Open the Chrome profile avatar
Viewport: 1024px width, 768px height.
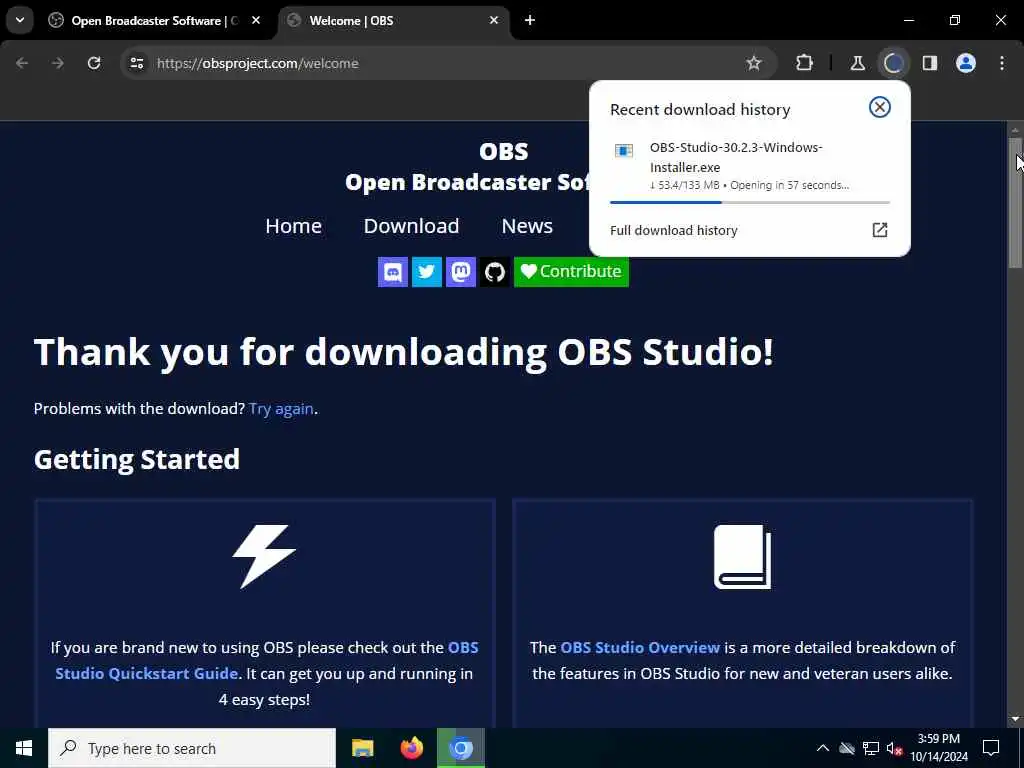pos(966,63)
